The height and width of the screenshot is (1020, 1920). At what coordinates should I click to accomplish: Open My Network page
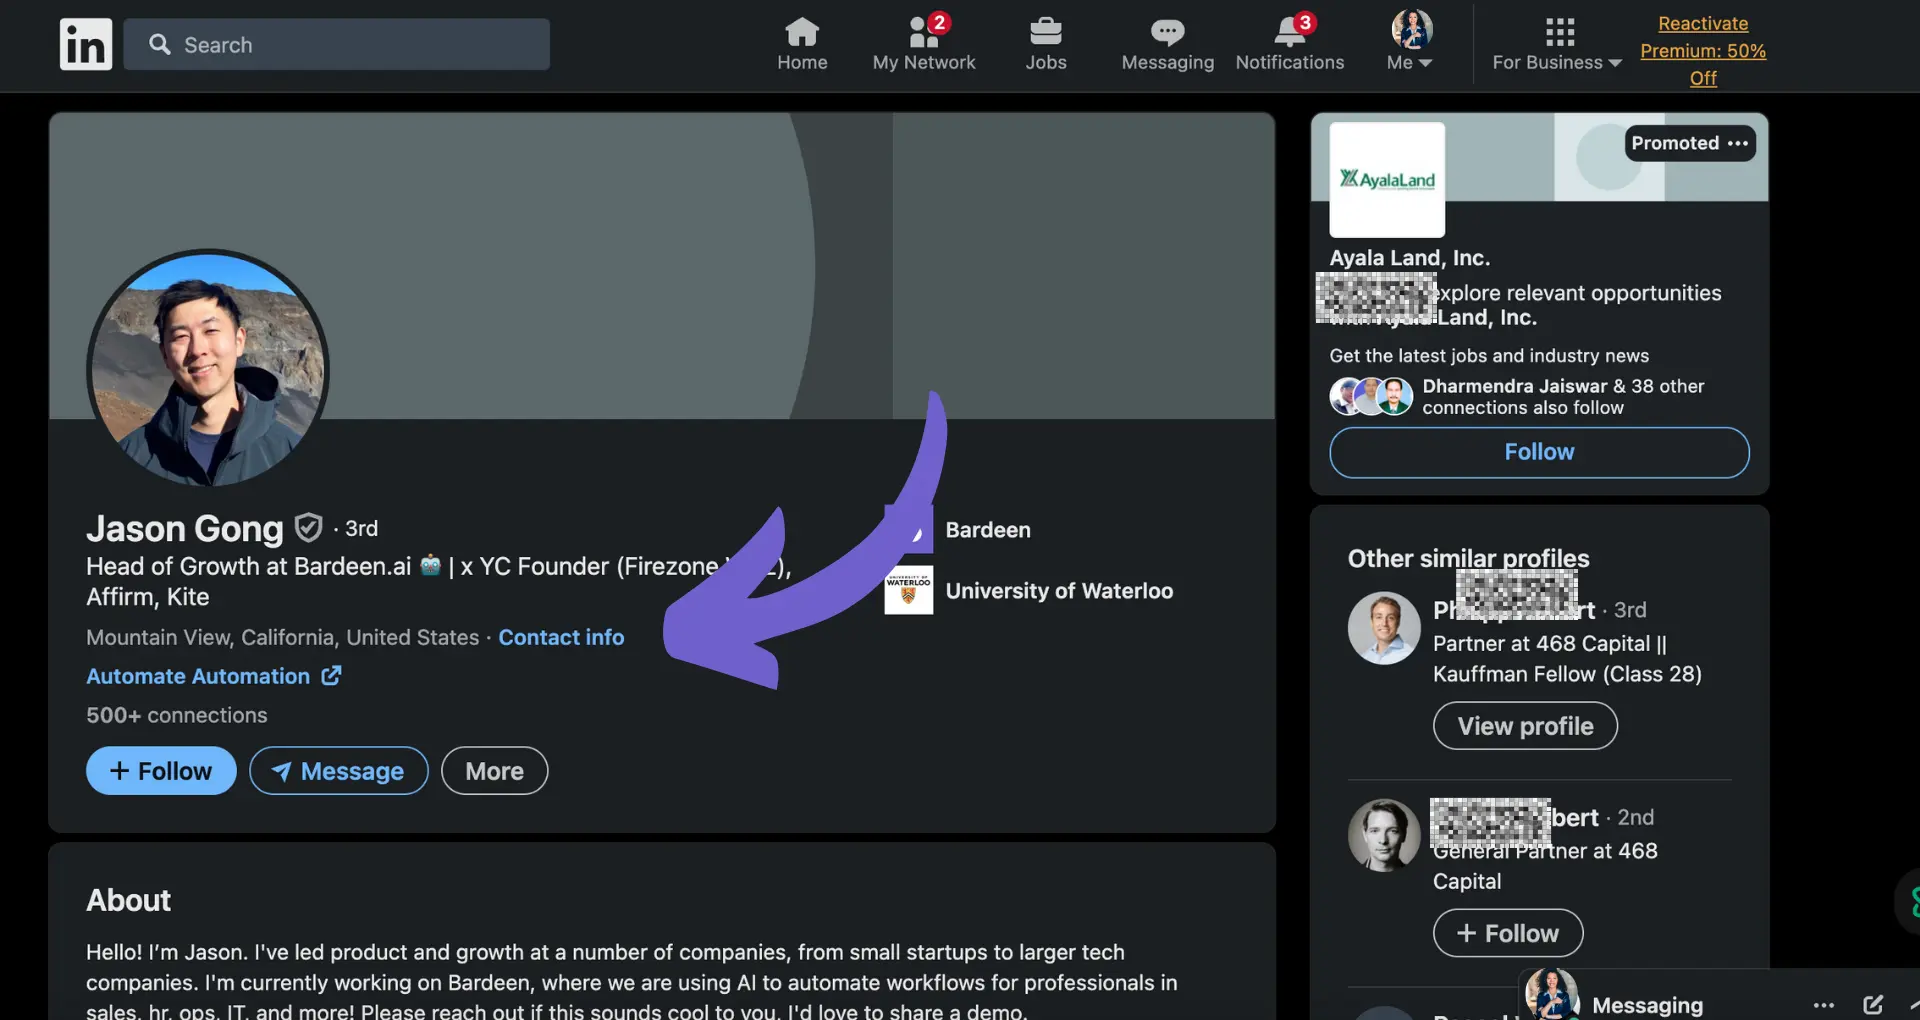pos(923,45)
